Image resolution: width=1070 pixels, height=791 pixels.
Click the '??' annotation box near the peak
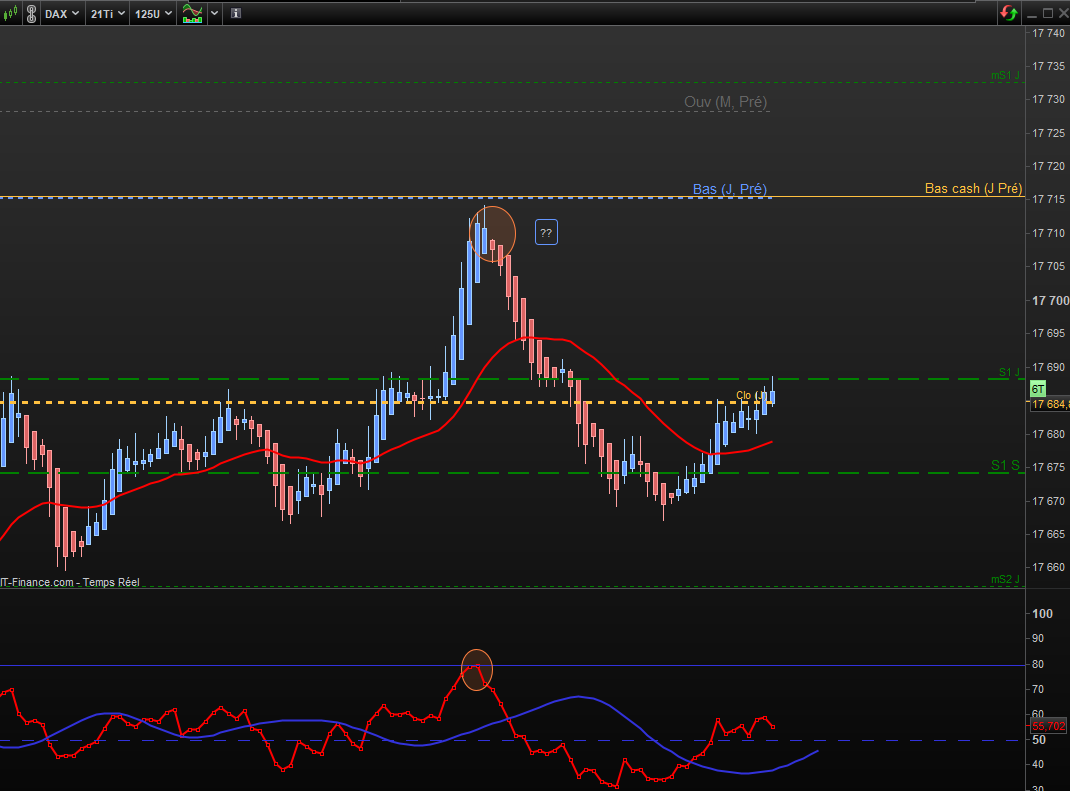click(546, 233)
